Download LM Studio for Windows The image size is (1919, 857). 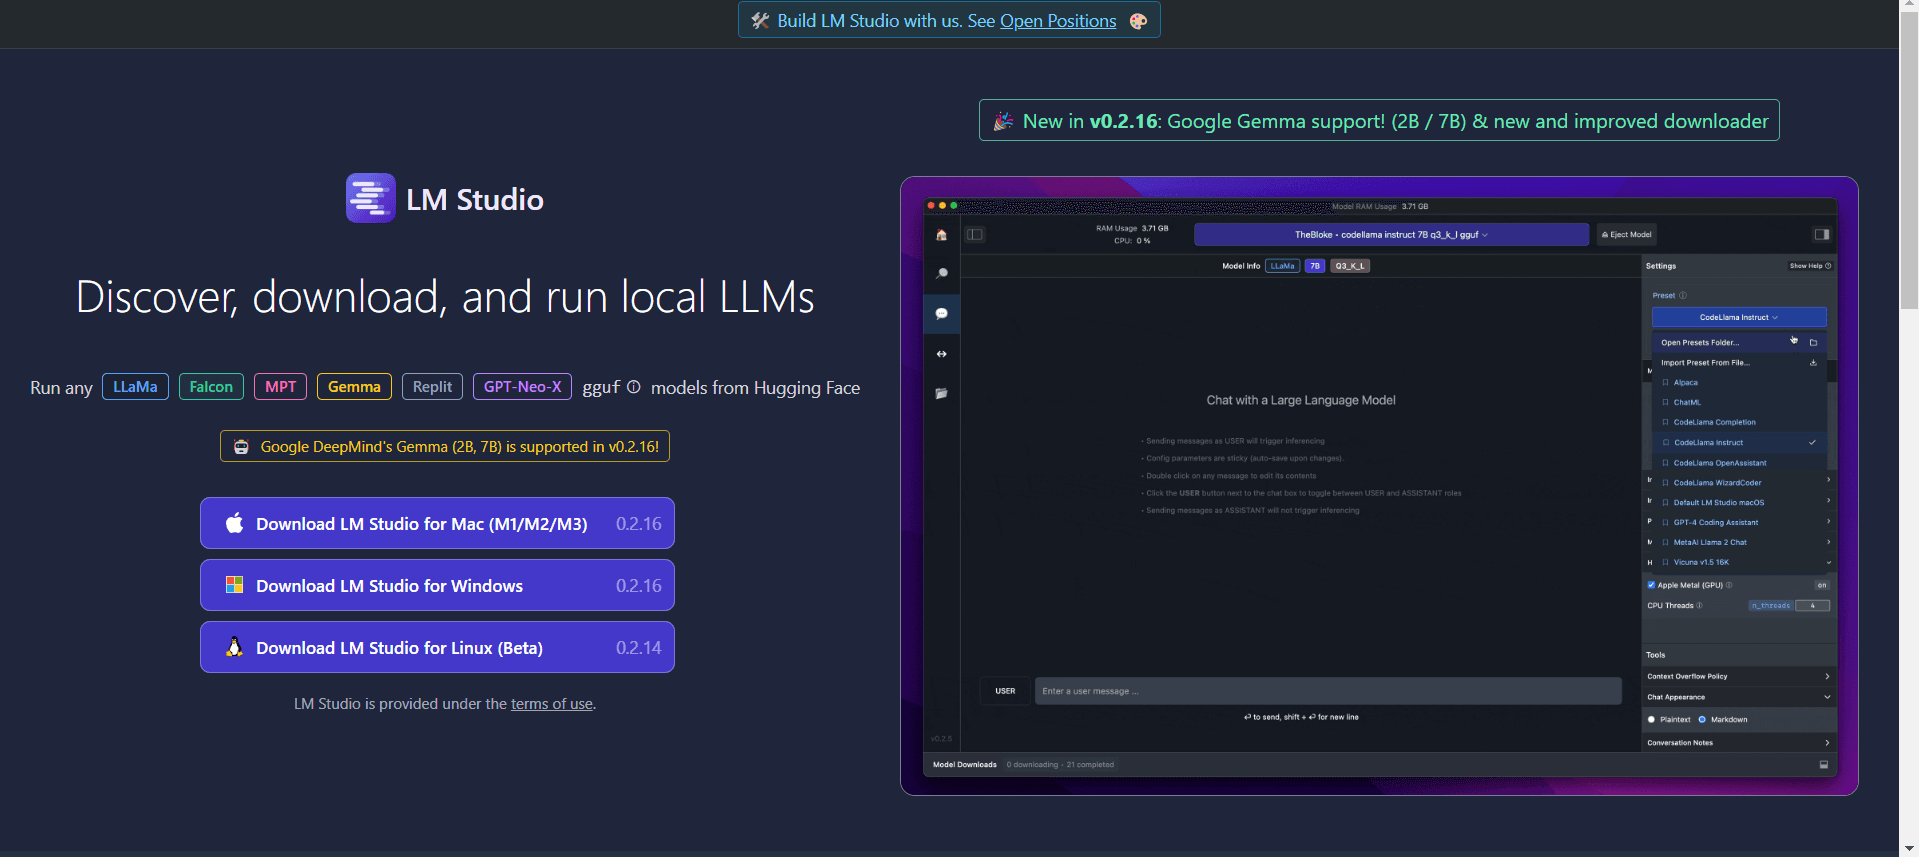click(x=437, y=585)
